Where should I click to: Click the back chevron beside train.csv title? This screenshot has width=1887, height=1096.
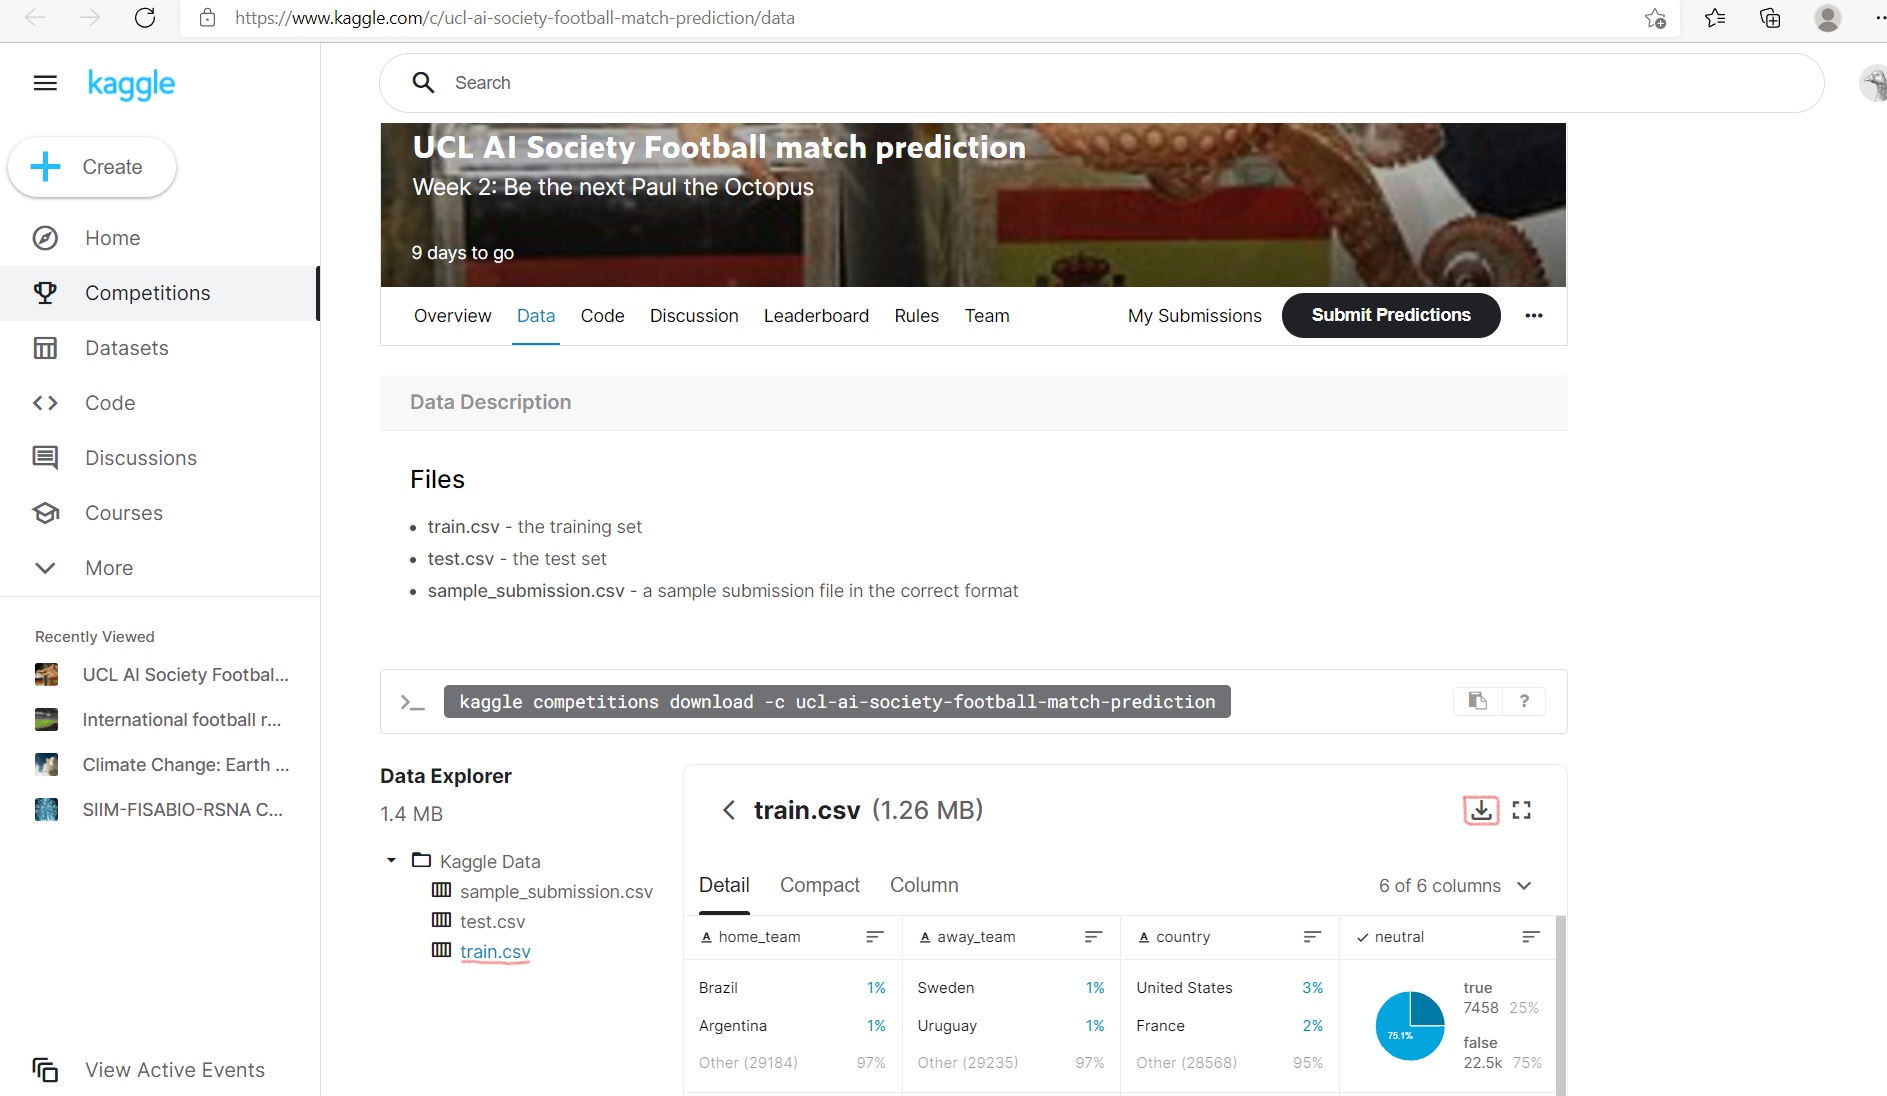729,810
